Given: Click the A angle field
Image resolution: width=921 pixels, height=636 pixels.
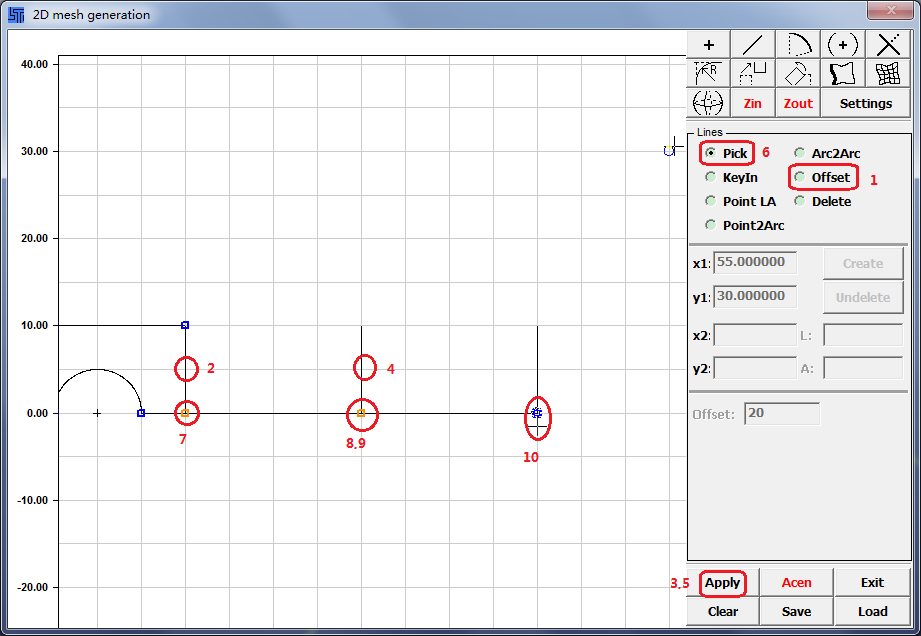Looking at the screenshot, I should coord(863,368).
